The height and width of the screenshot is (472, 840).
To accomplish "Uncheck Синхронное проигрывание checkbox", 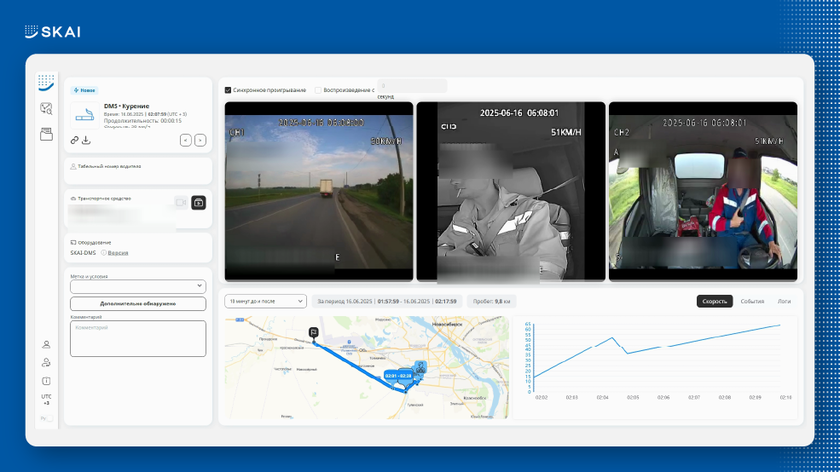I will pos(228,90).
